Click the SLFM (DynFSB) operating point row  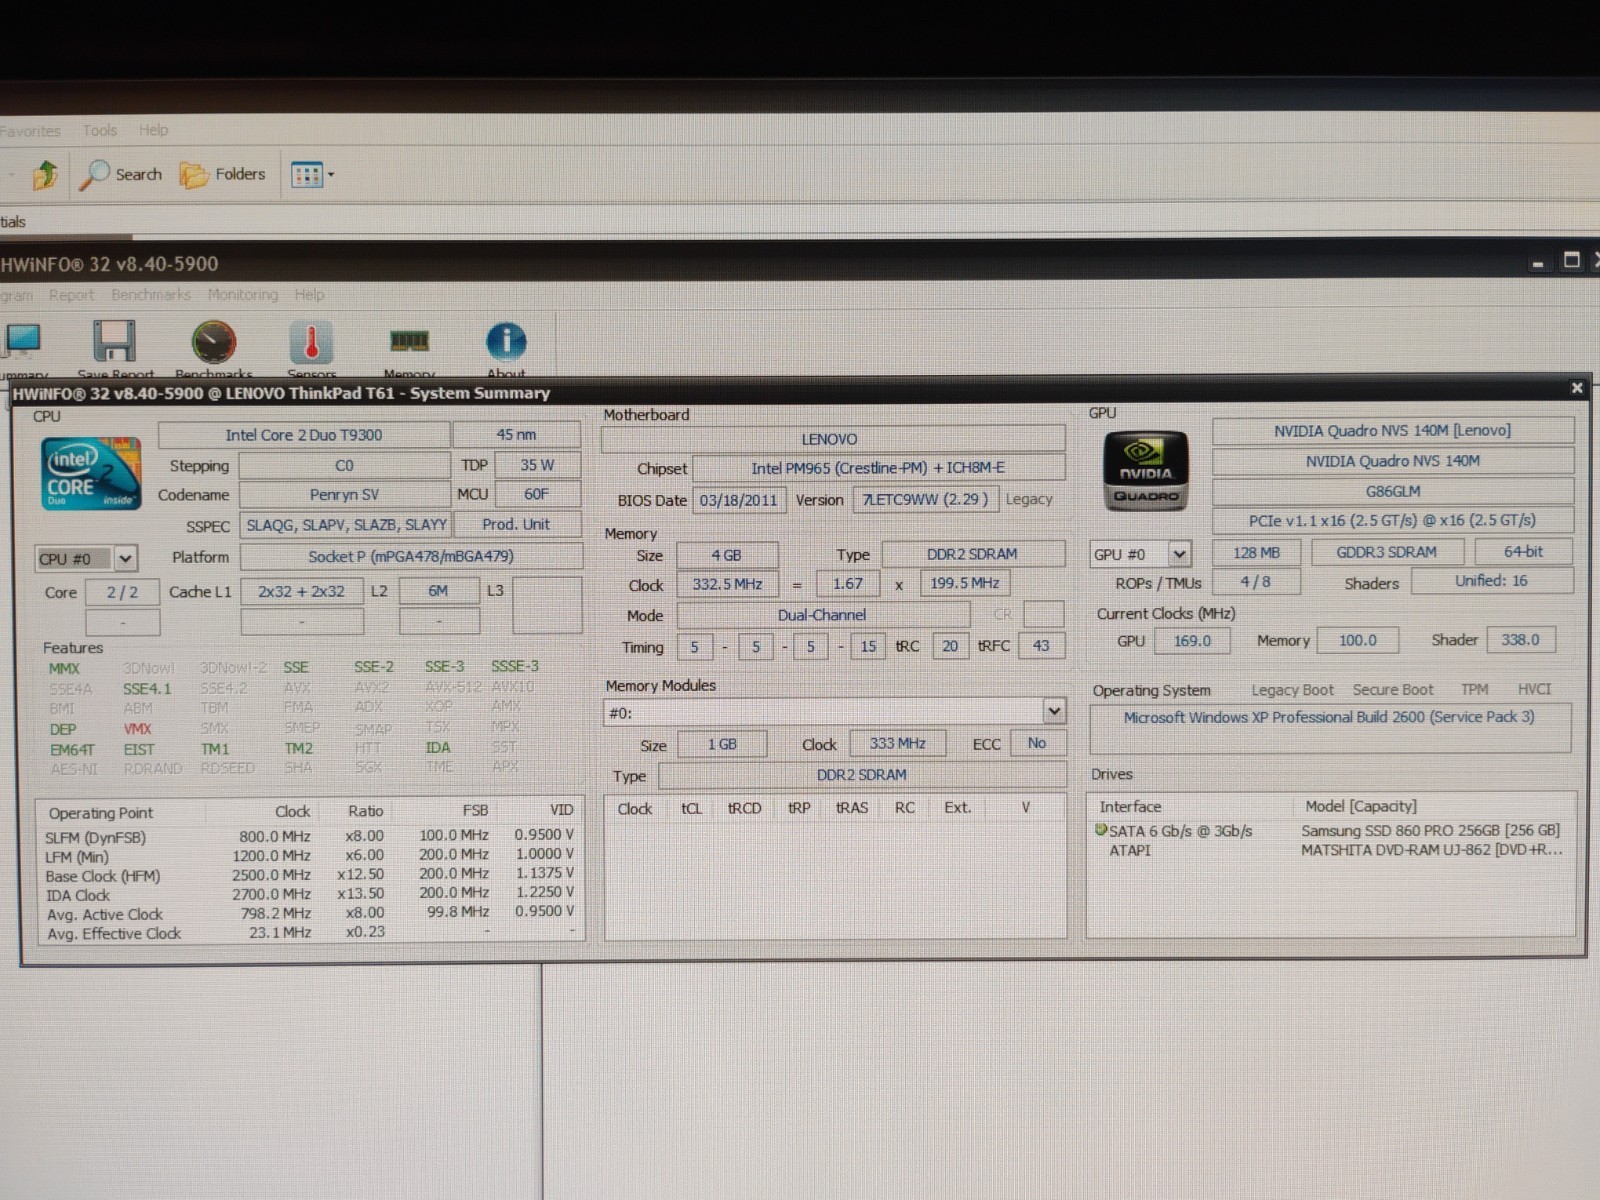pos(309,836)
